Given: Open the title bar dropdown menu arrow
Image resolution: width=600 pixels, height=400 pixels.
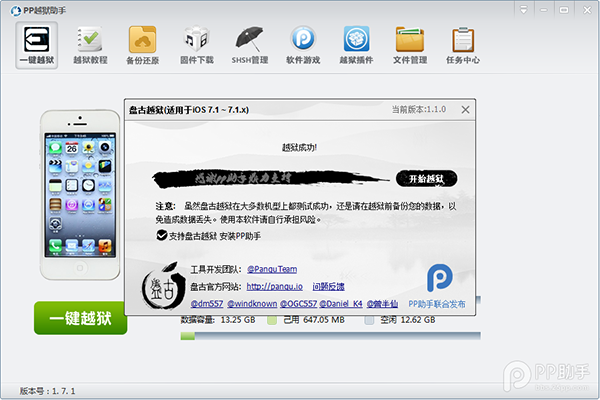Looking at the screenshot, I should (x=523, y=10).
